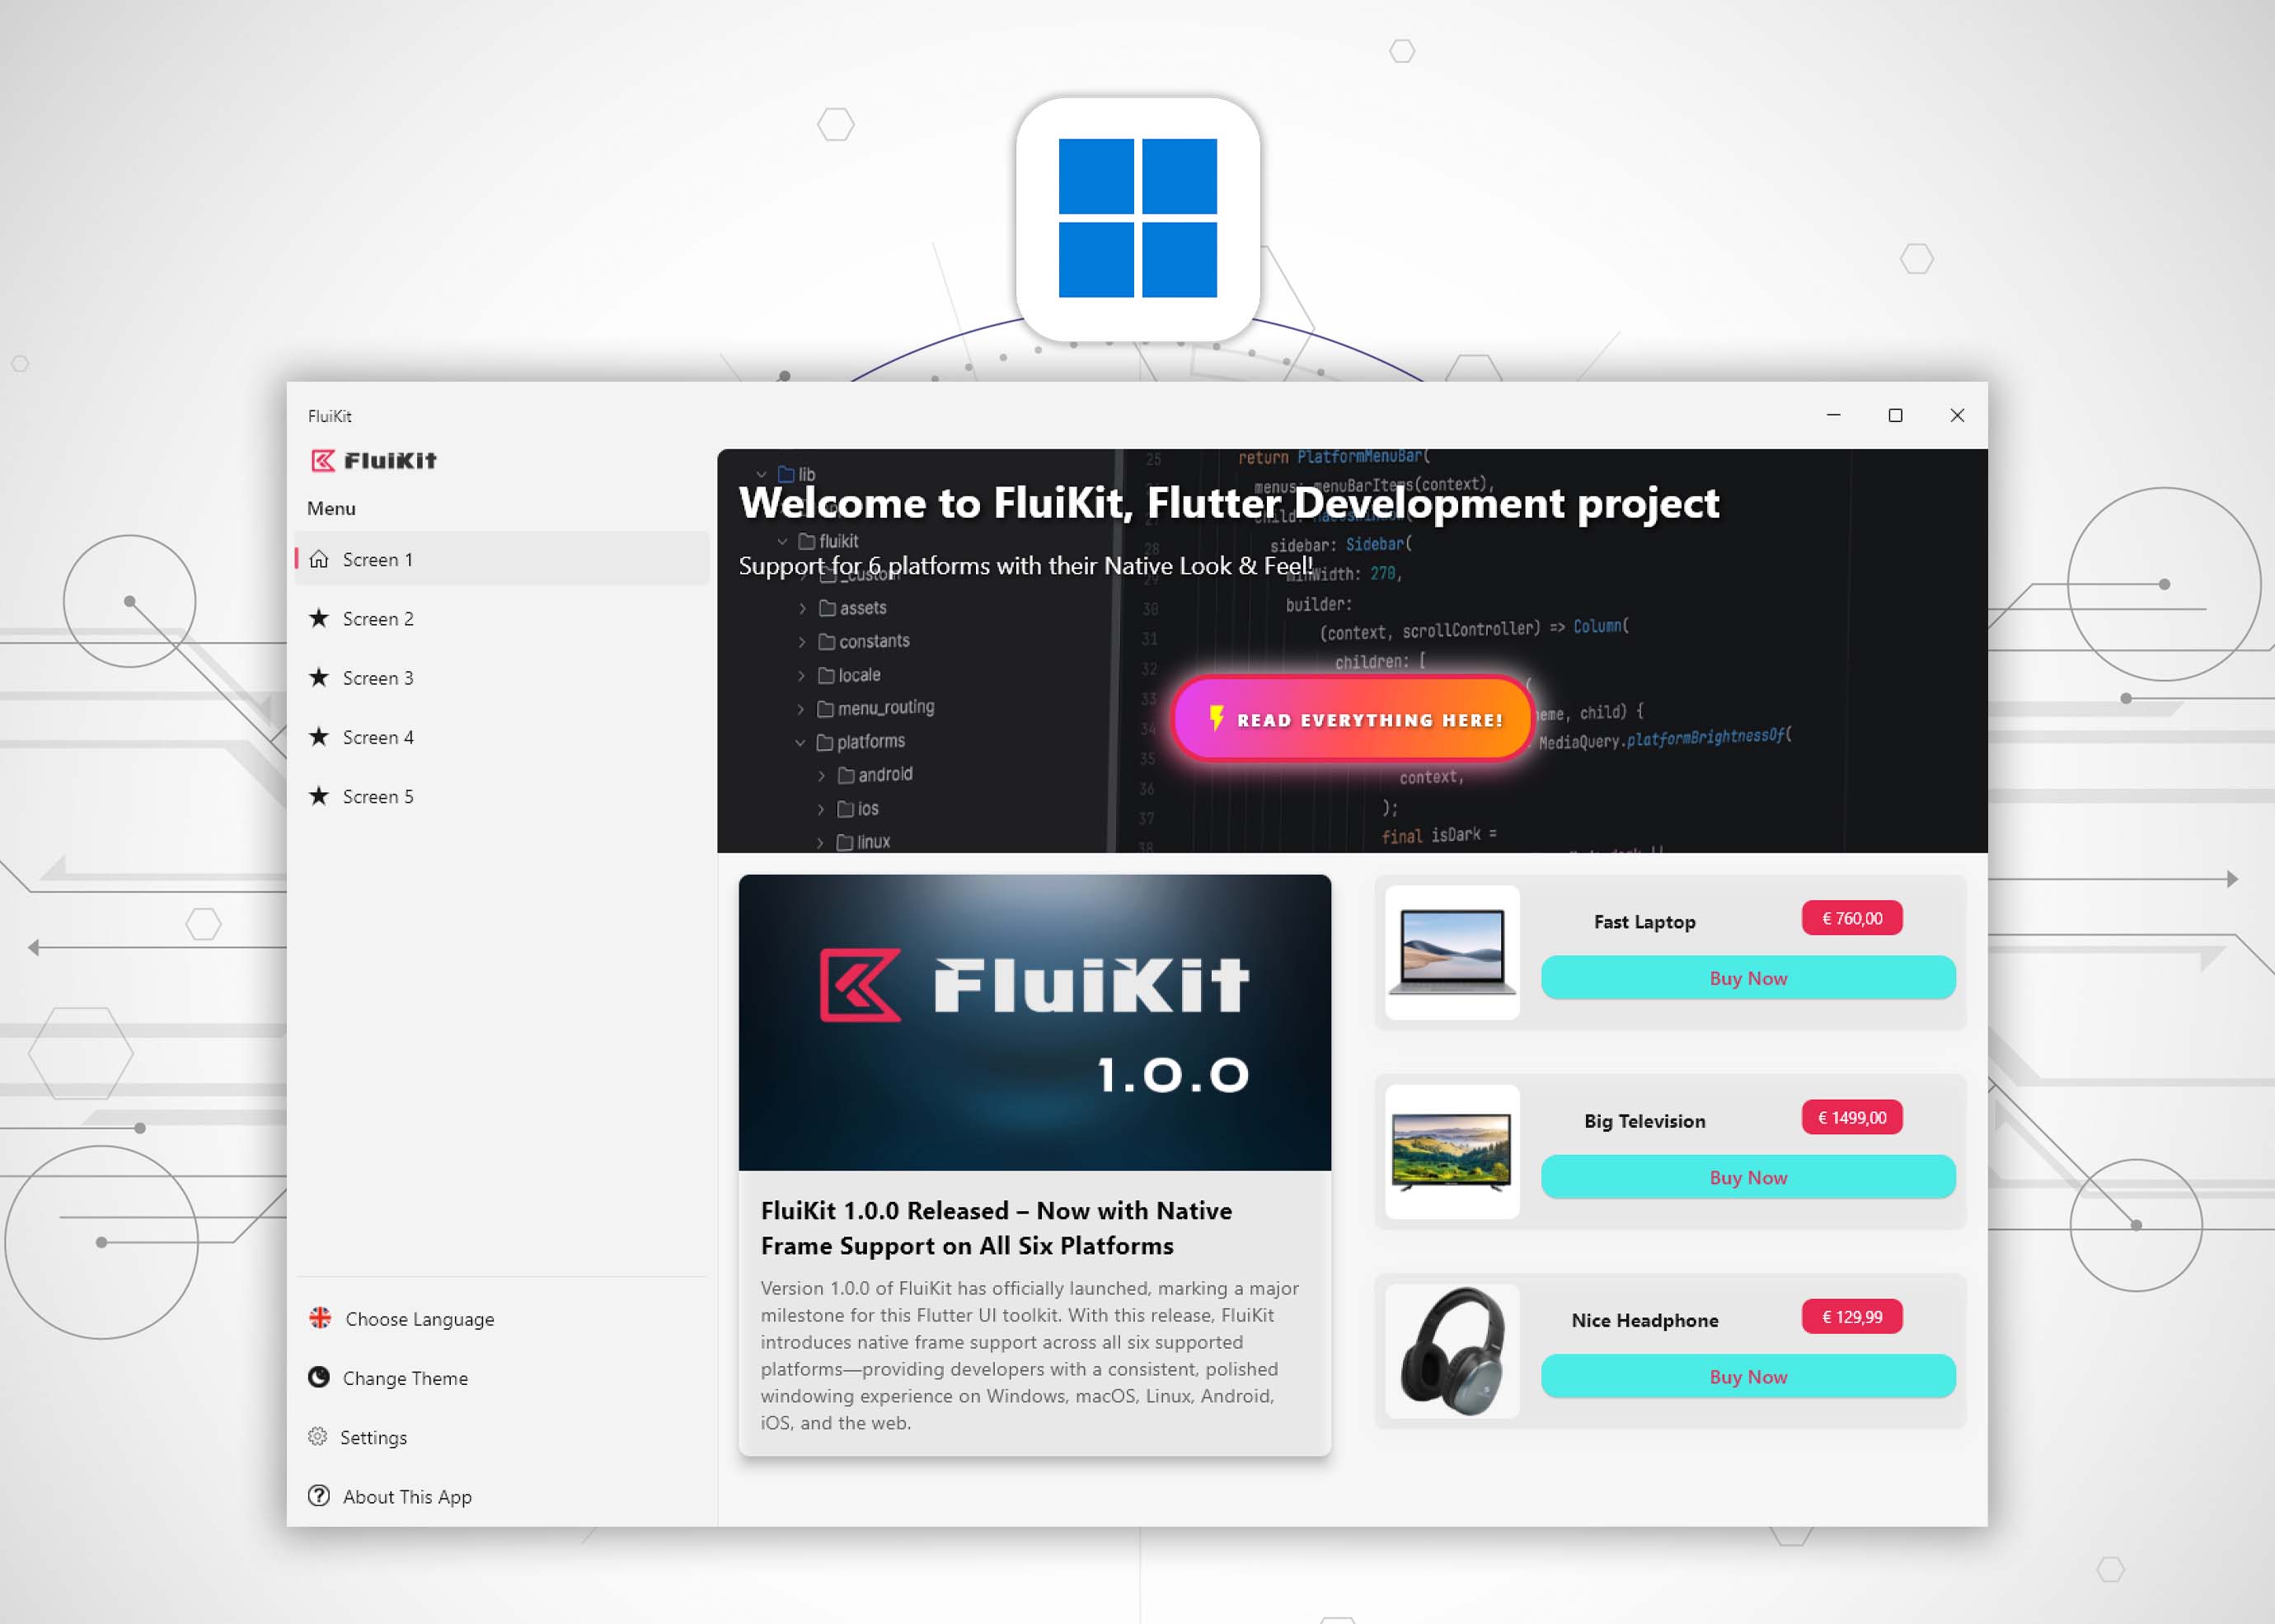Image resolution: width=2275 pixels, height=1624 pixels.
Task: Select the home icon beside Screen 1
Action: click(x=319, y=560)
